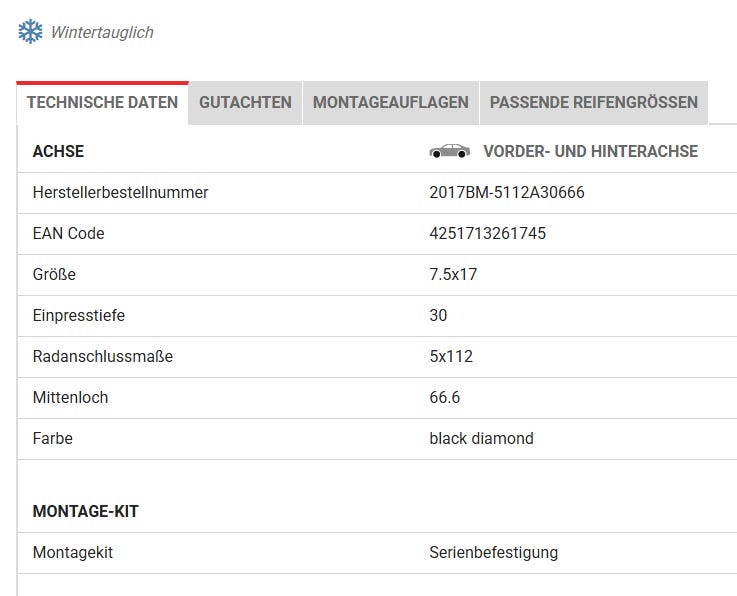
Task: Click the Einpresstiefe value 30
Action: 438,315
